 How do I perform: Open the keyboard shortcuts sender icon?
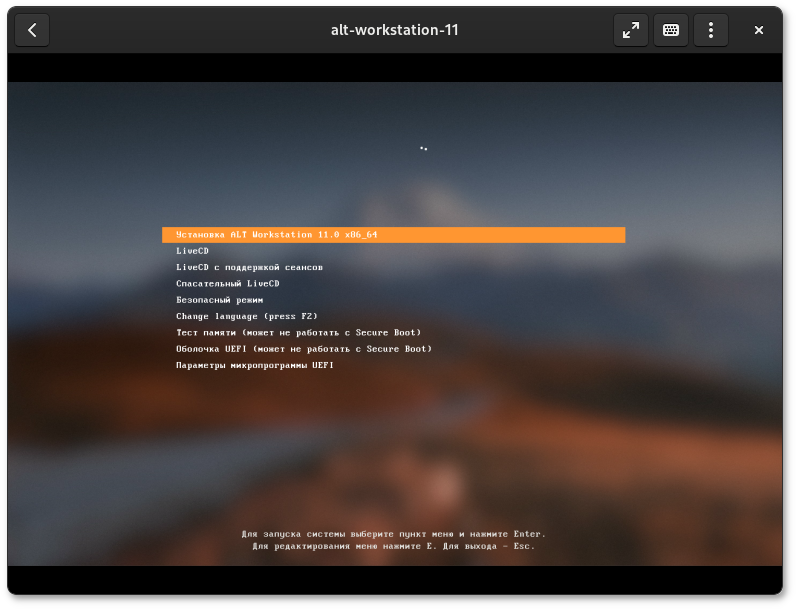[x=670, y=30]
